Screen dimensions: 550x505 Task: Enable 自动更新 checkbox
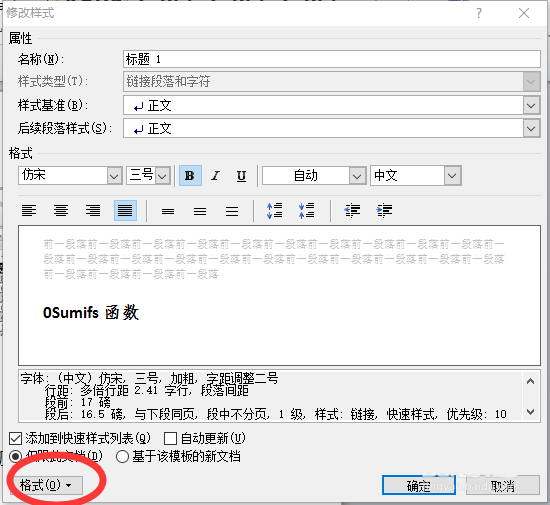(x=170, y=438)
